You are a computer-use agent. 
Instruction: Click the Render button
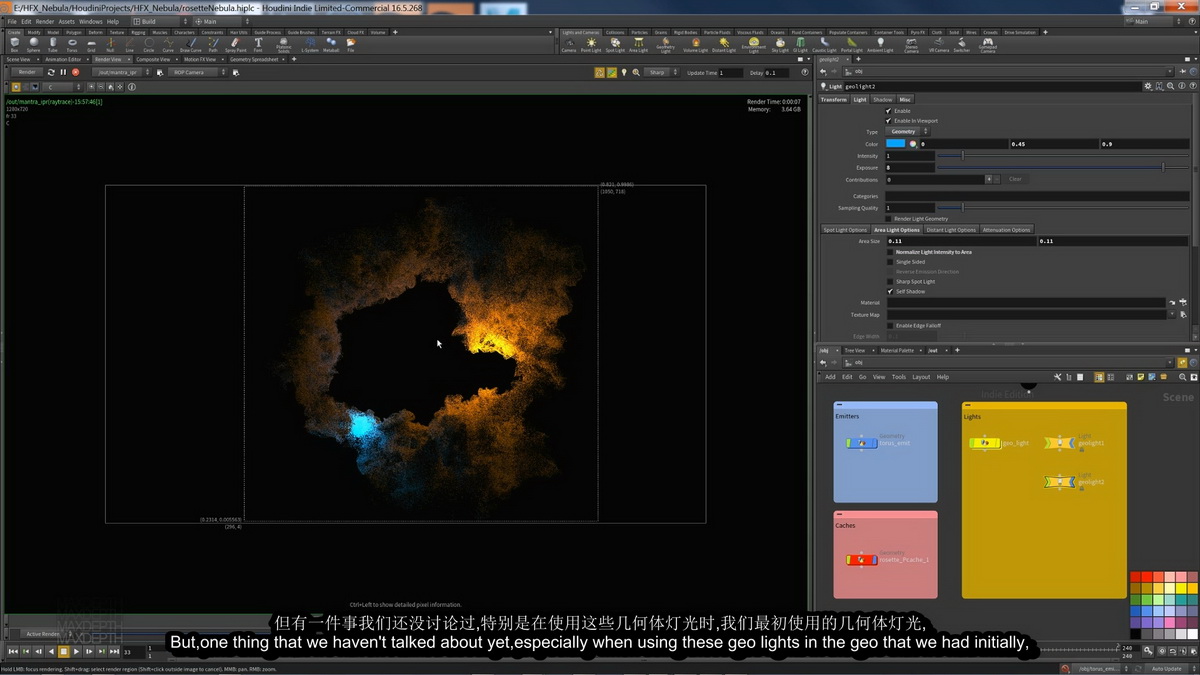(28, 72)
